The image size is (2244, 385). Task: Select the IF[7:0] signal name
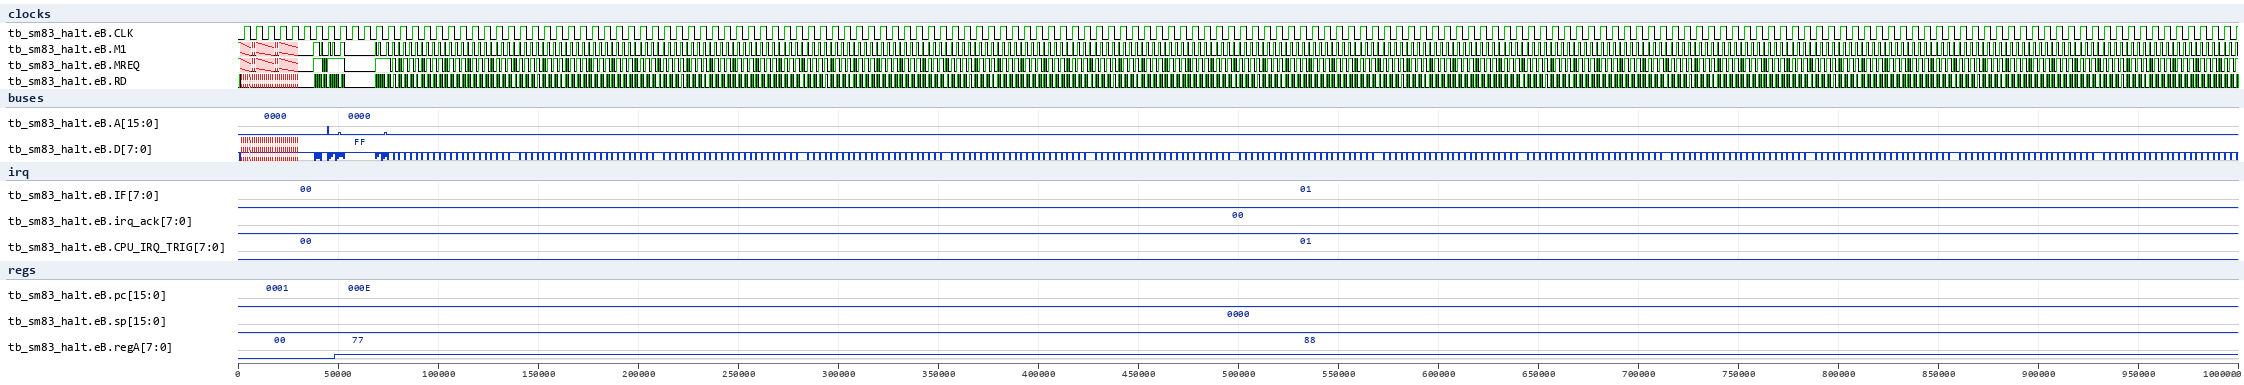(83, 195)
